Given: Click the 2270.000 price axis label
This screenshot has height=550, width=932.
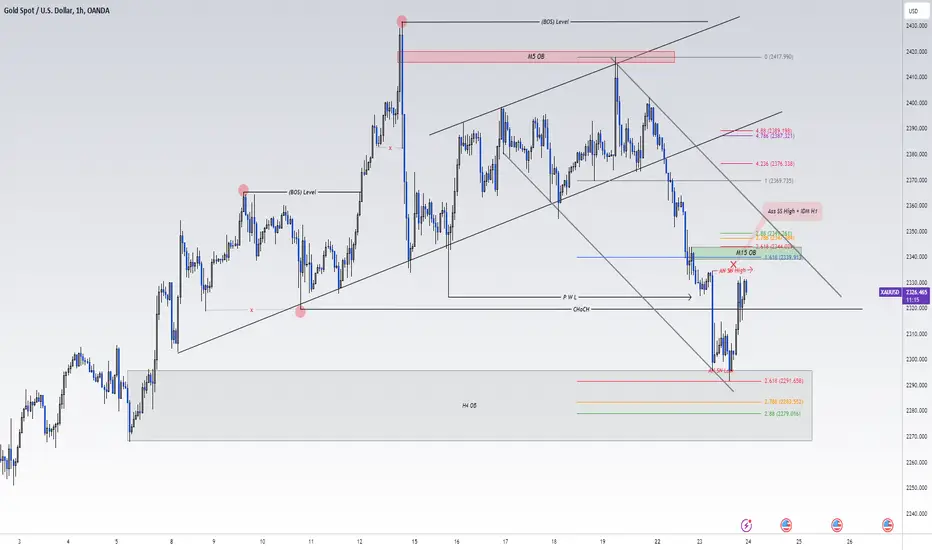Looking at the screenshot, I should pyautogui.click(x=916, y=436).
